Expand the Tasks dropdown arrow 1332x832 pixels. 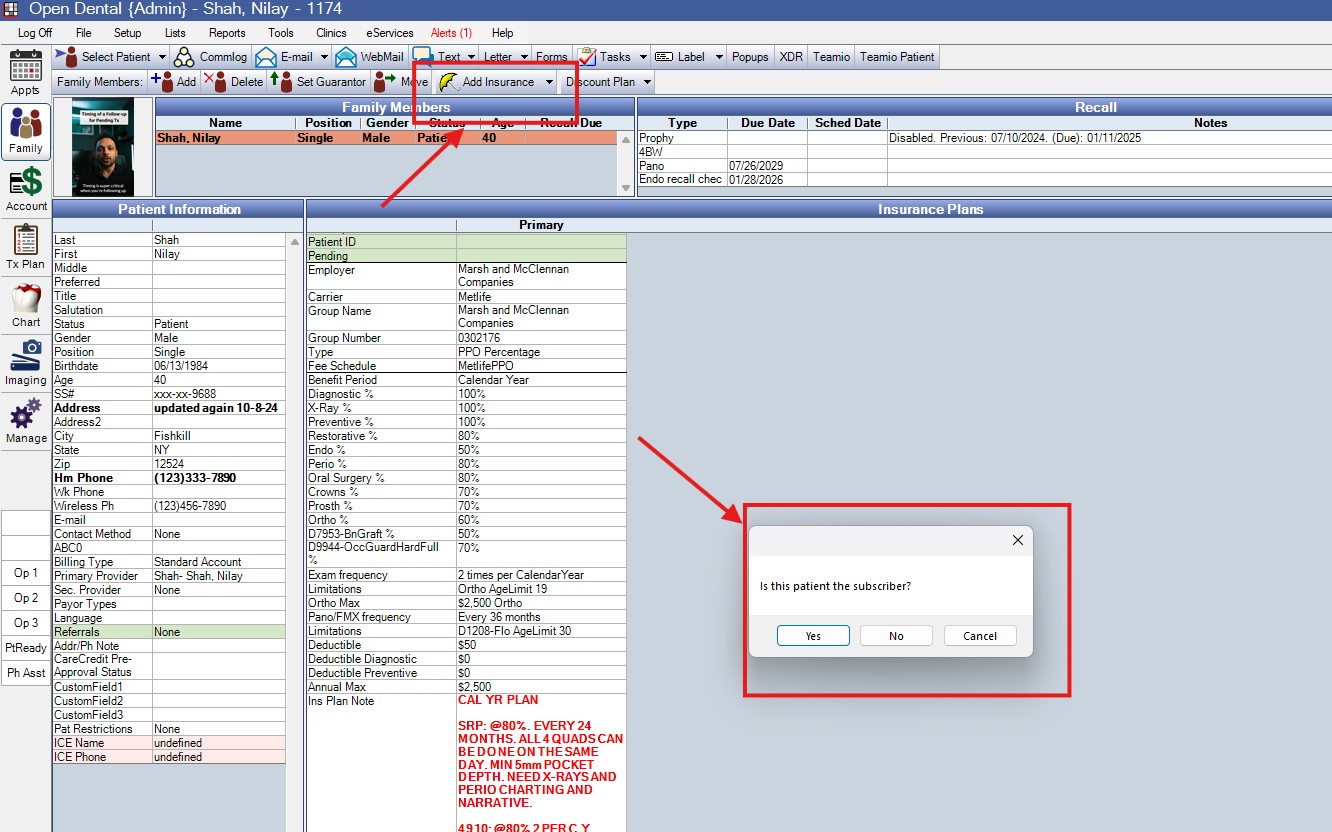tap(643, 57)
